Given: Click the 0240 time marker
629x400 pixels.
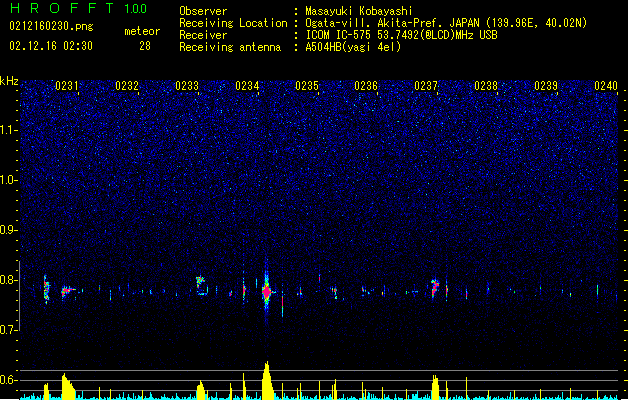Looking at the screenshot, I should (x=606, y=86).
